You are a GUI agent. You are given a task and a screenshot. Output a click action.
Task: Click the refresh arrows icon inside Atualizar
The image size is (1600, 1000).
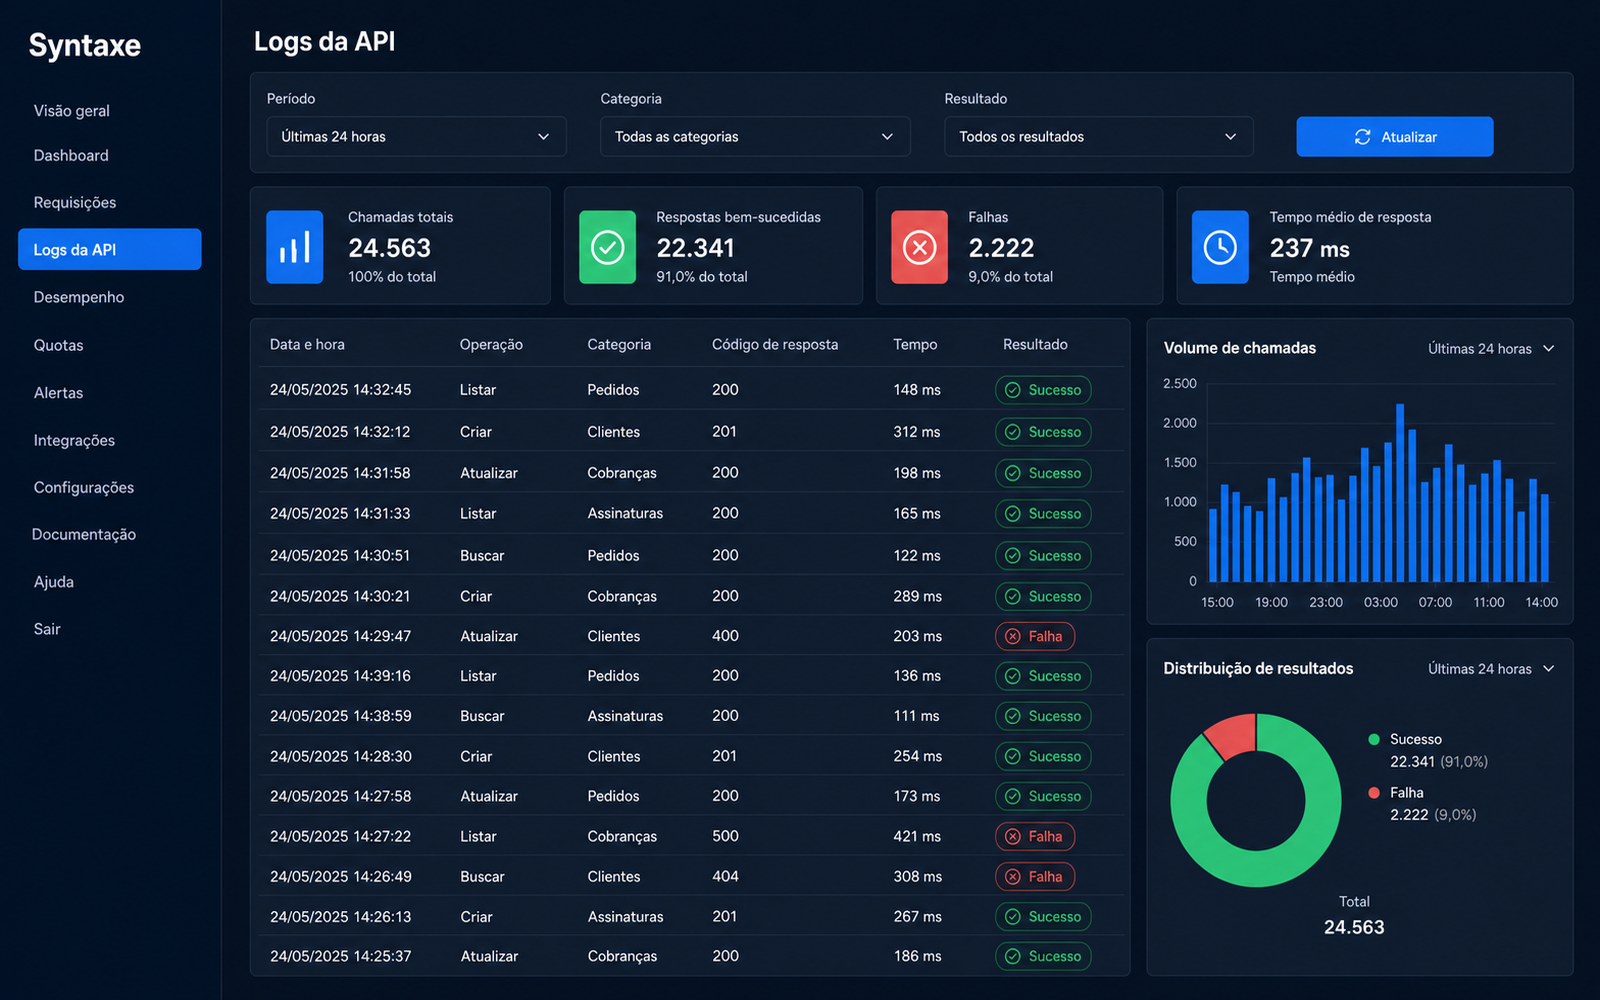click(1362, 137)
